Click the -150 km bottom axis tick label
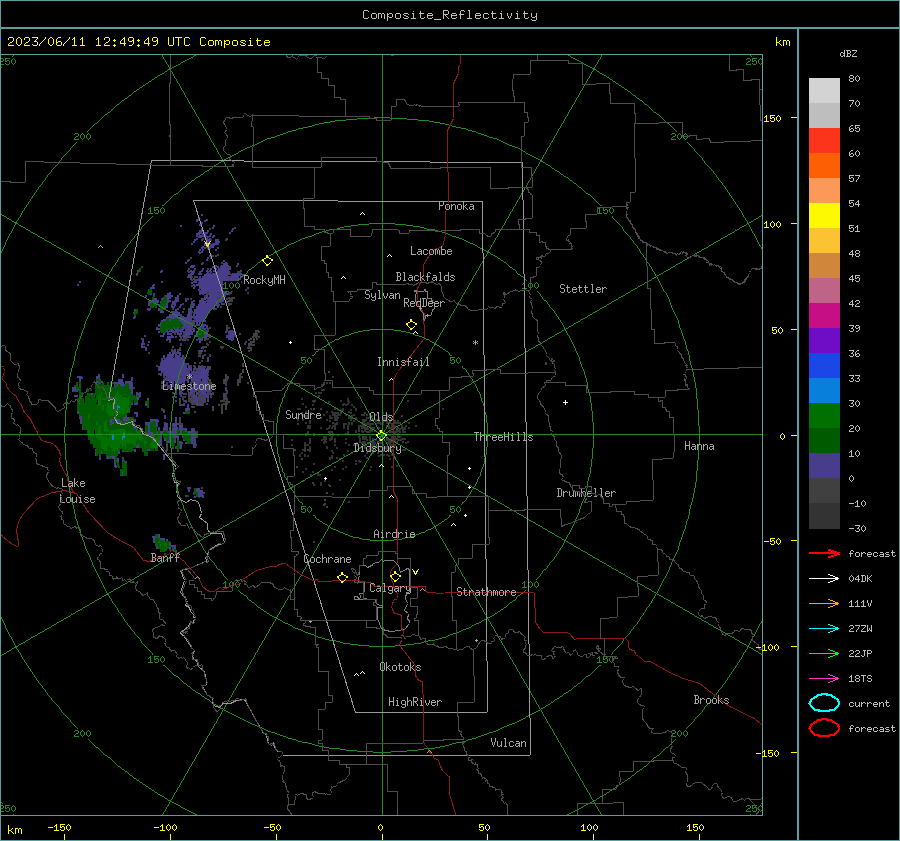The width and height of the screenshot is (900, 841). 59,827
